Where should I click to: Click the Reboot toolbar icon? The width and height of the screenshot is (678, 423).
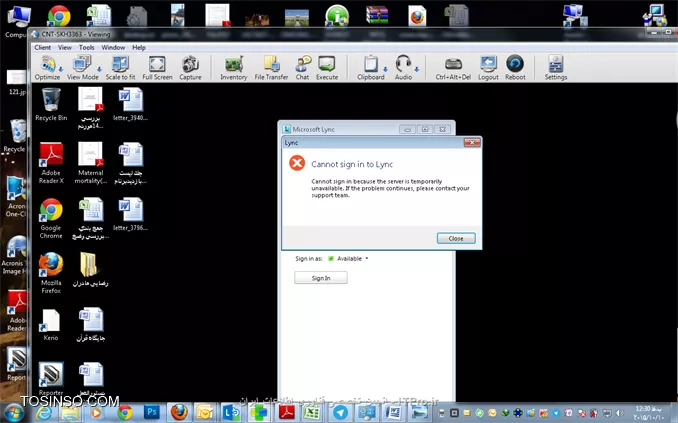[x=515, y=68]
